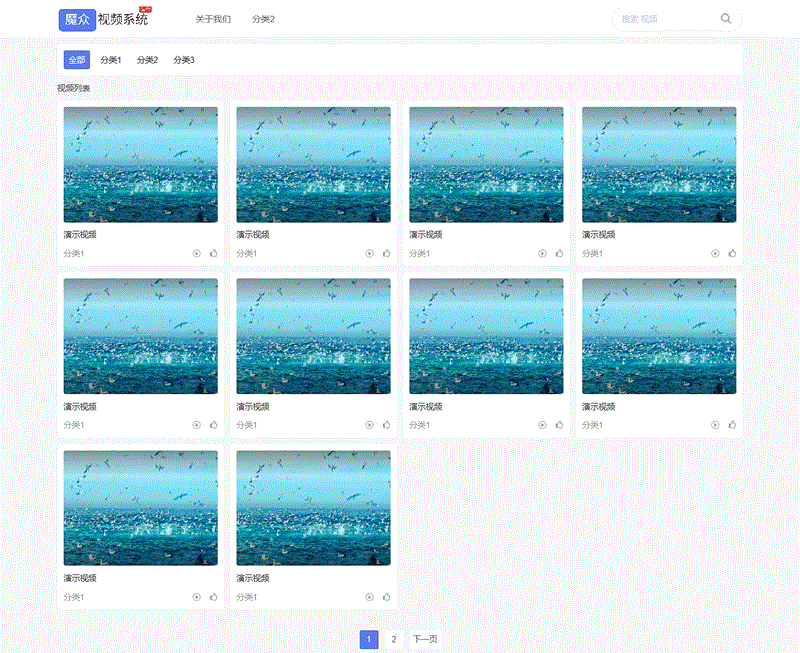Click the search magnifier icon
The height and width of the screenshot is (653, 800).
(x=726, y=19)
